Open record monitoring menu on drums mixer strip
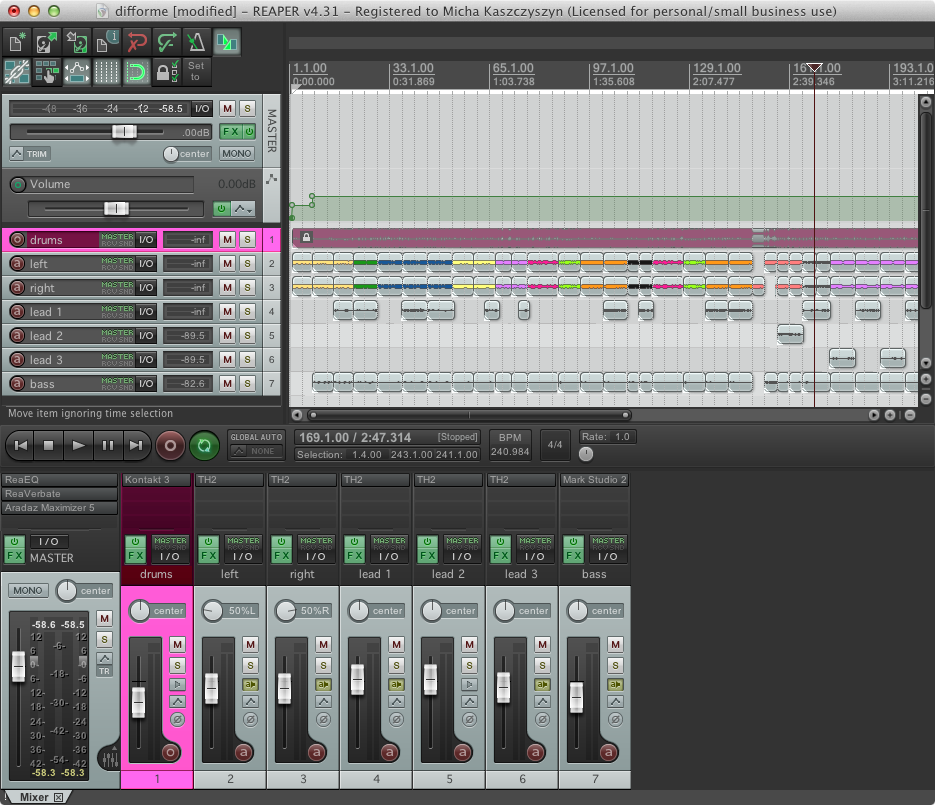 point(177,685)
